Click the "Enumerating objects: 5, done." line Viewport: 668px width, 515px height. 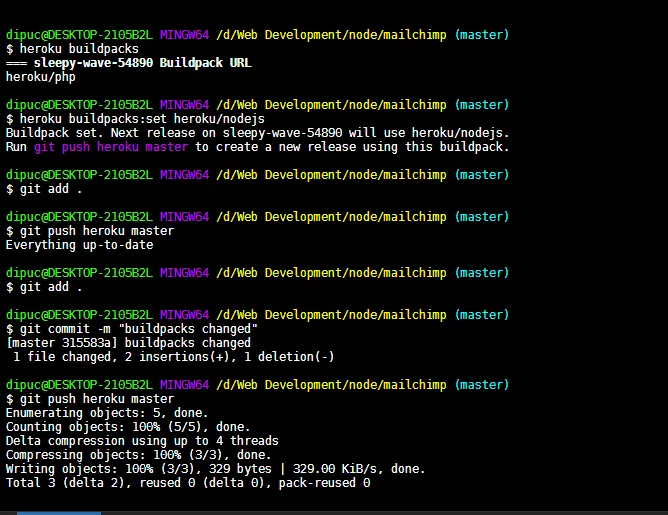pos(107,413)
